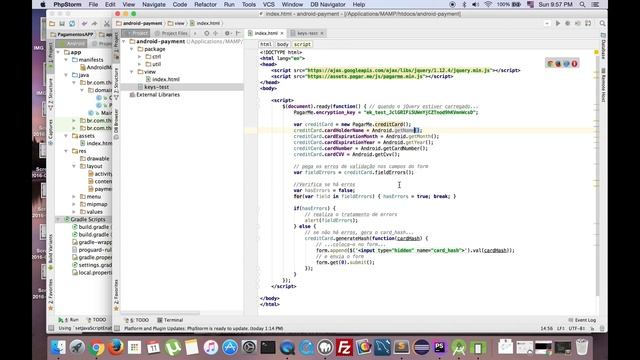Collapse the android-payment root folder

(124, 42)
